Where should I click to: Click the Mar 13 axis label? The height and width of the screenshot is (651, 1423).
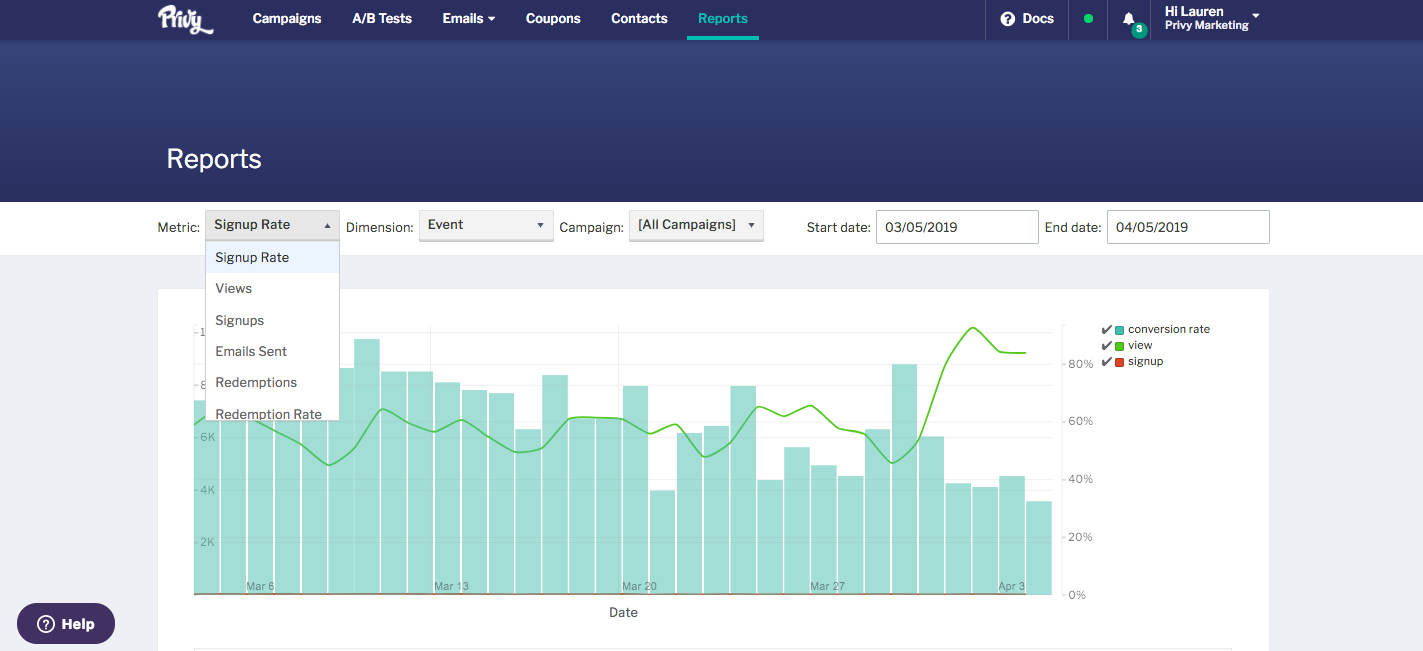451,587
